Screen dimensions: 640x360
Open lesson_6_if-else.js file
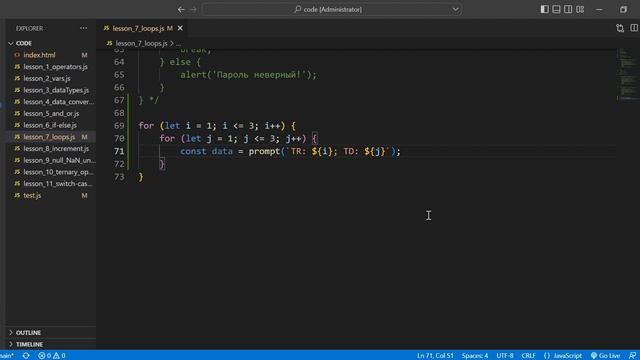50,125
